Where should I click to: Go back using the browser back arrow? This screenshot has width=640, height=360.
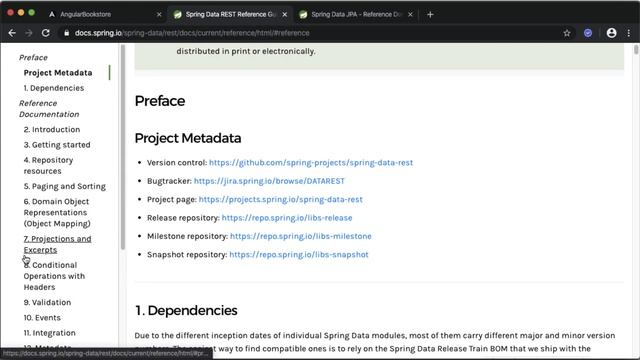coord(12,33)
